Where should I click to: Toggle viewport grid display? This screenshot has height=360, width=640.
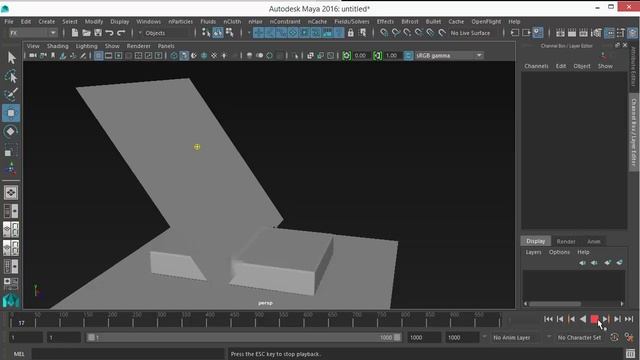click(98, 56)
